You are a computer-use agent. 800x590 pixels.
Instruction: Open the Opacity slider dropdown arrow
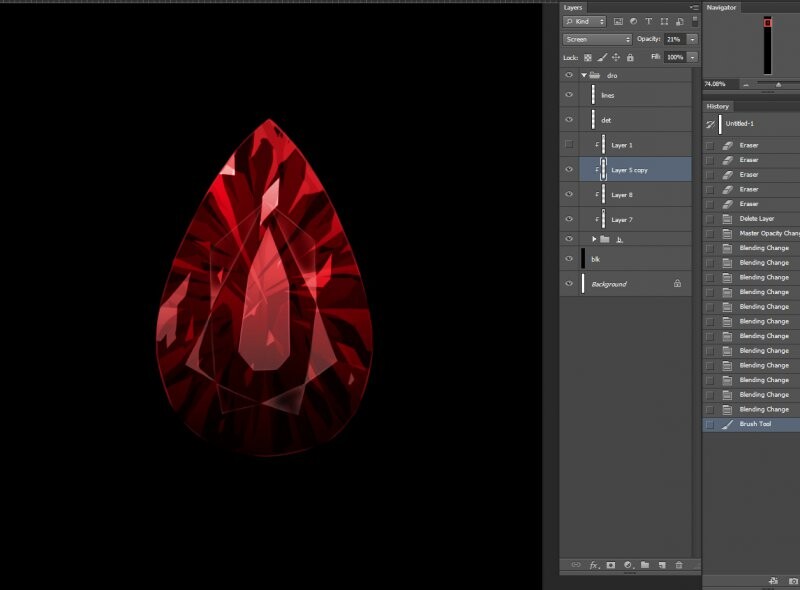point(692,39)
